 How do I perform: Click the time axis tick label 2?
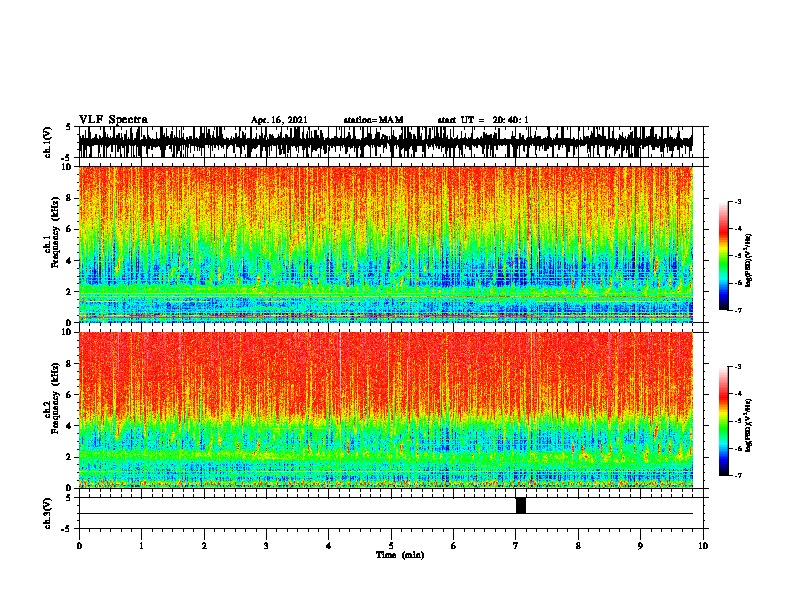coord(204,545)
